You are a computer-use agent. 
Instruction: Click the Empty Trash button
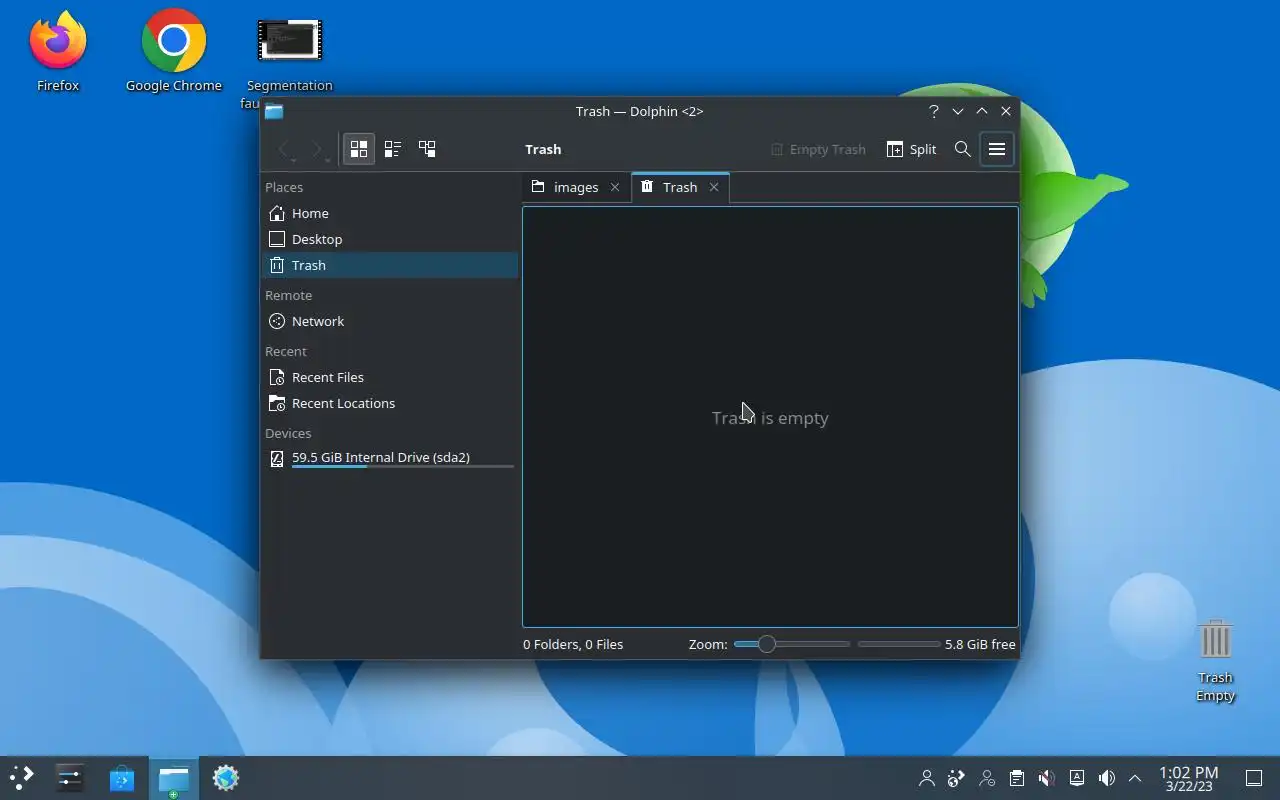(x=818, y=149)
